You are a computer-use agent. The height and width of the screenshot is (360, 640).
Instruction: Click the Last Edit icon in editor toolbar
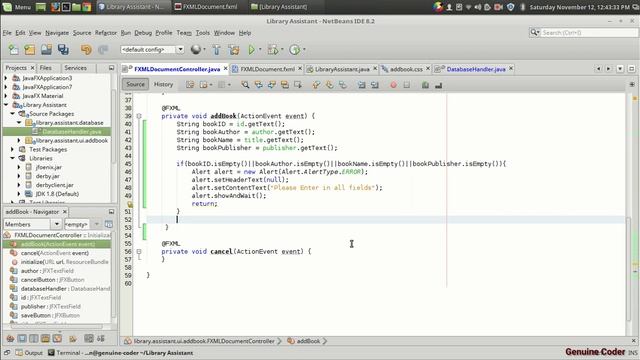(190, 85)
